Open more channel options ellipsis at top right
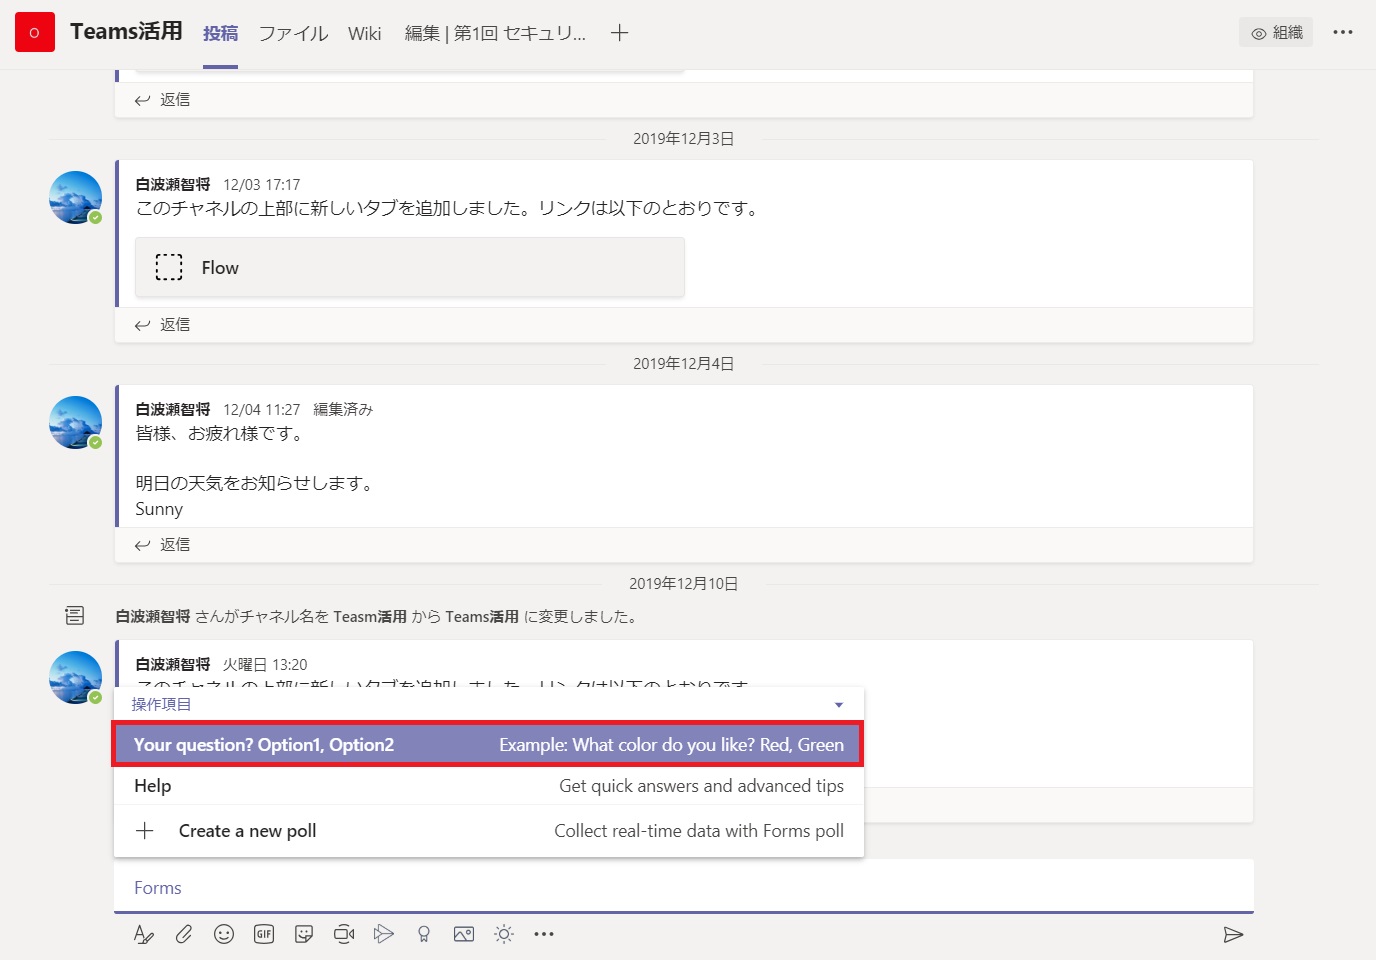 pos(1343,32)
